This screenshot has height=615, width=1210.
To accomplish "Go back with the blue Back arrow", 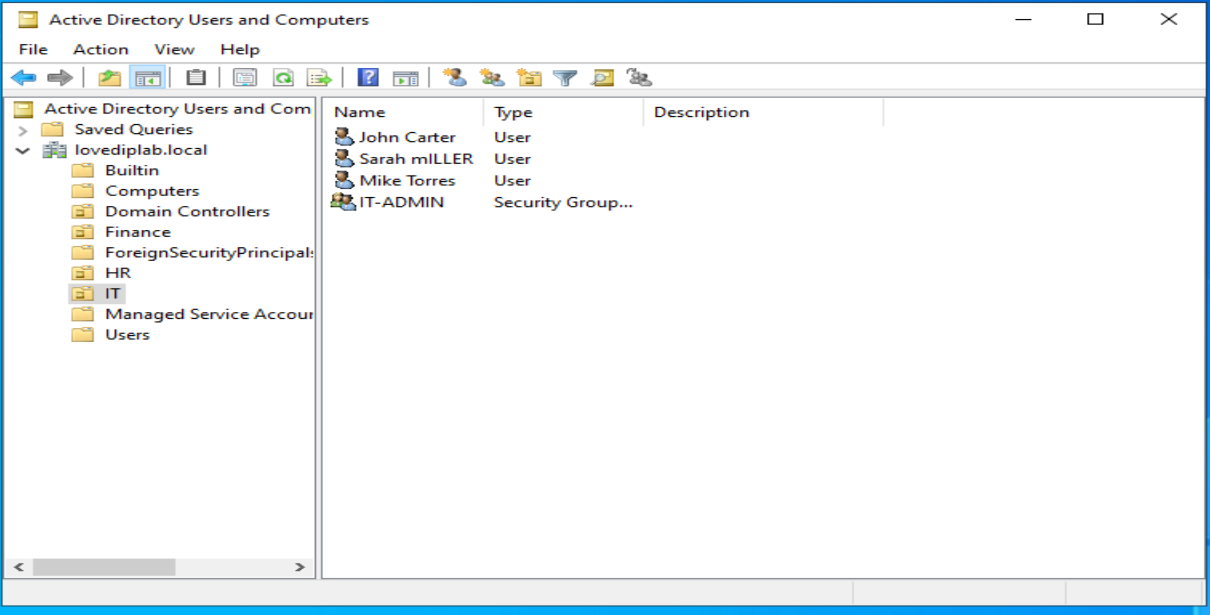I will 24,78.
